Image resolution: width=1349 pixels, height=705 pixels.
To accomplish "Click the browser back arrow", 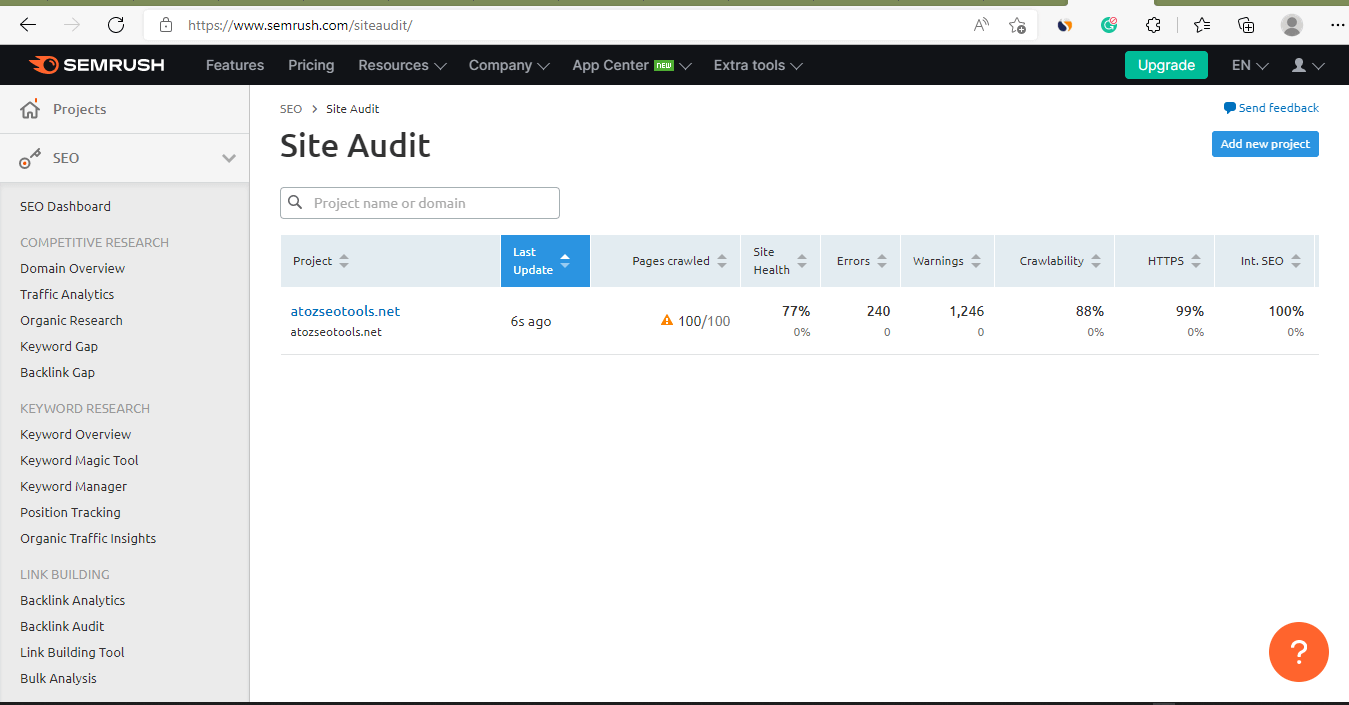I will tap(28, 25).
